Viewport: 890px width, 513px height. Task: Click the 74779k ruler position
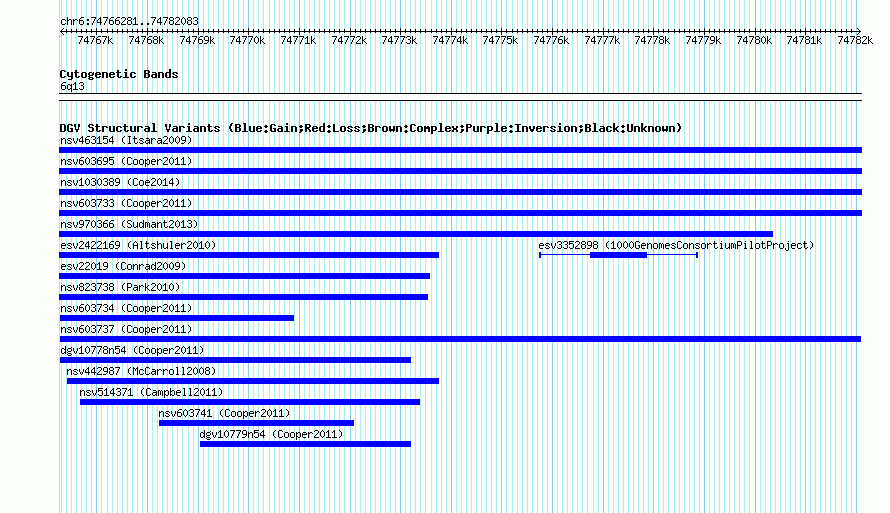pyautogui.click(x=703, y=40)
